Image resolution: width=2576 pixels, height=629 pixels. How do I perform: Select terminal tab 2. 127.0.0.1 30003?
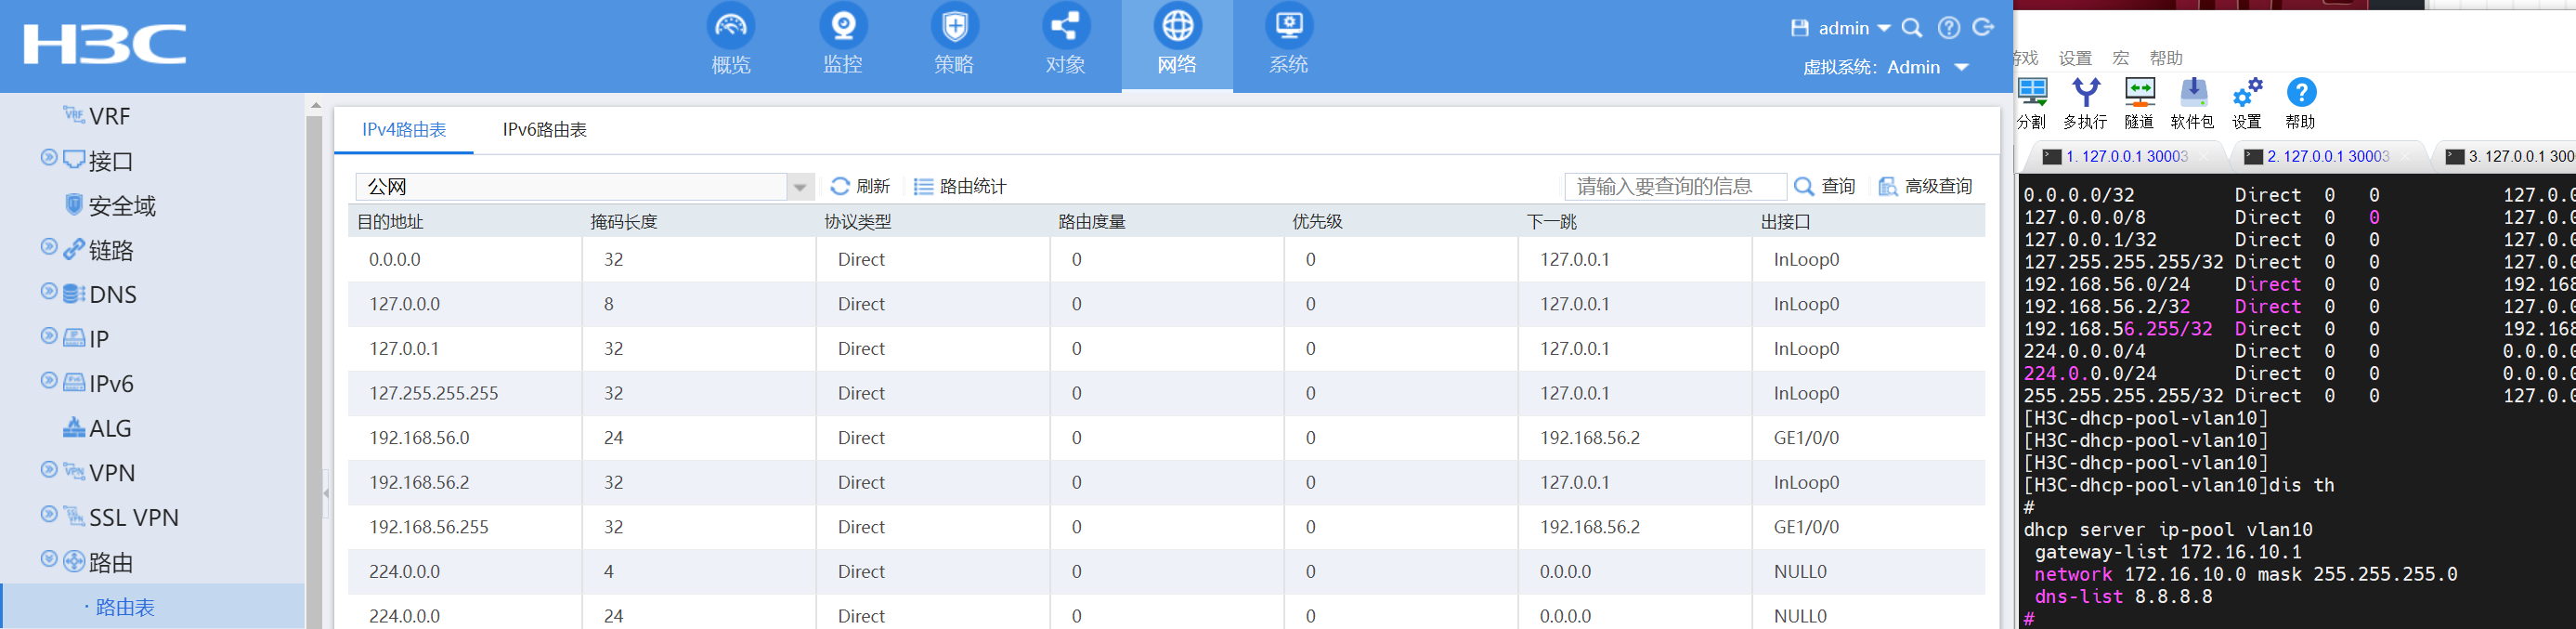click(x=2328, y=156)
